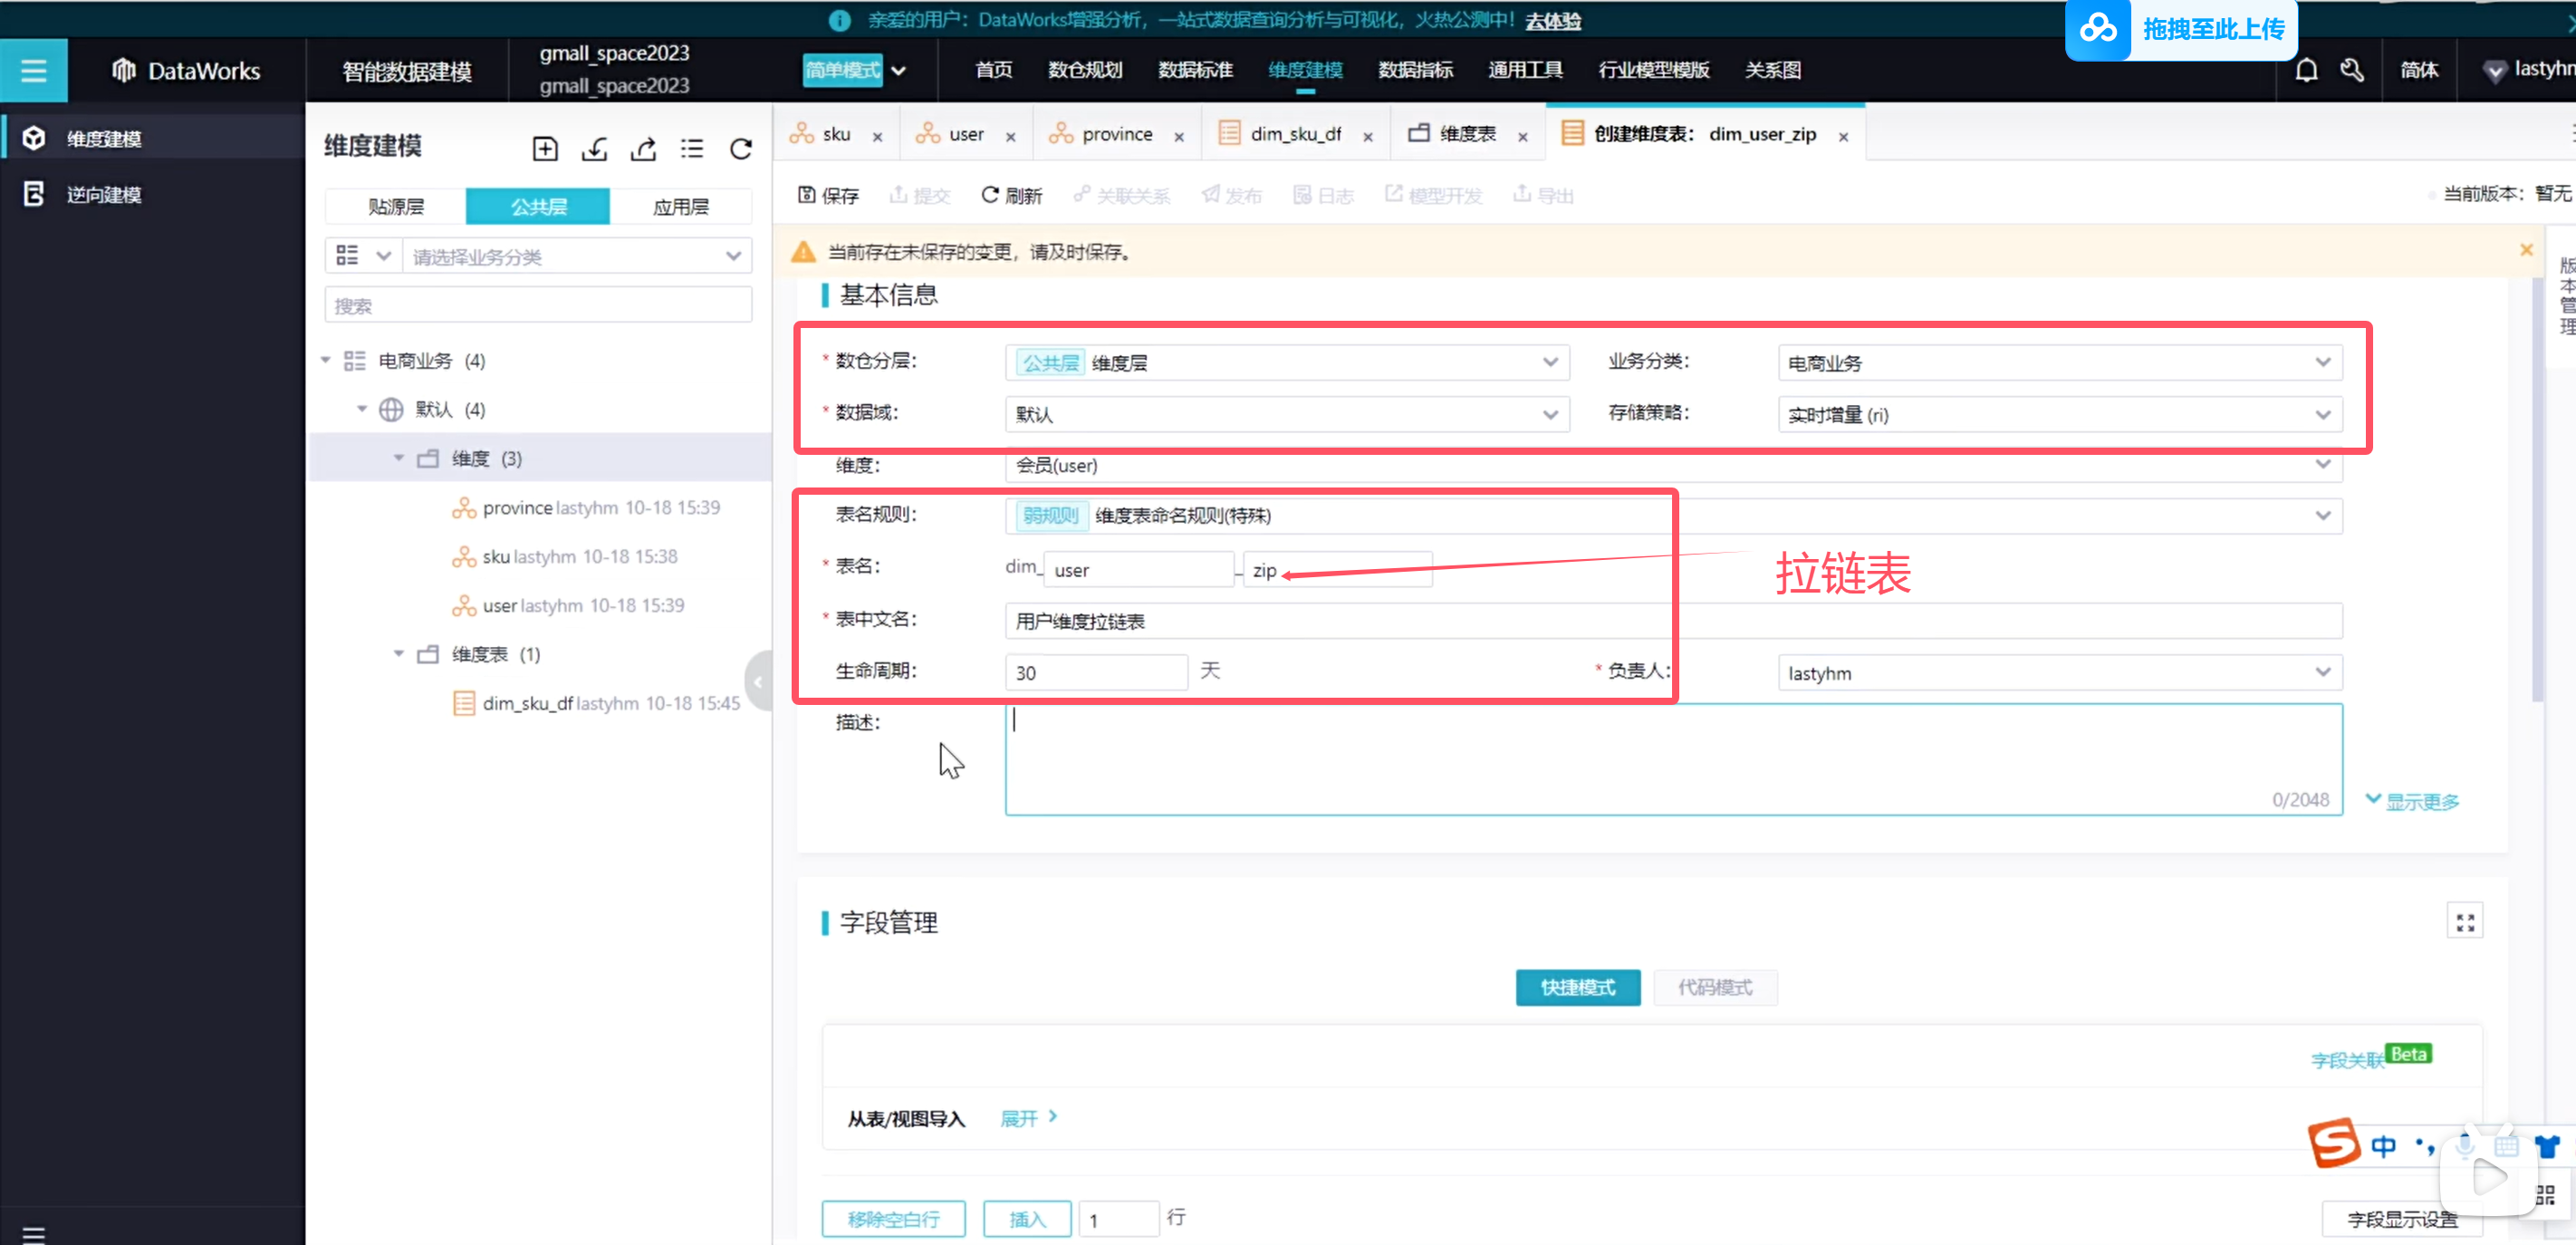This screenshot has height=1245, width=2576.
Task: Switch to 代码模式 field editing
Action: [x=1714, y=987]
